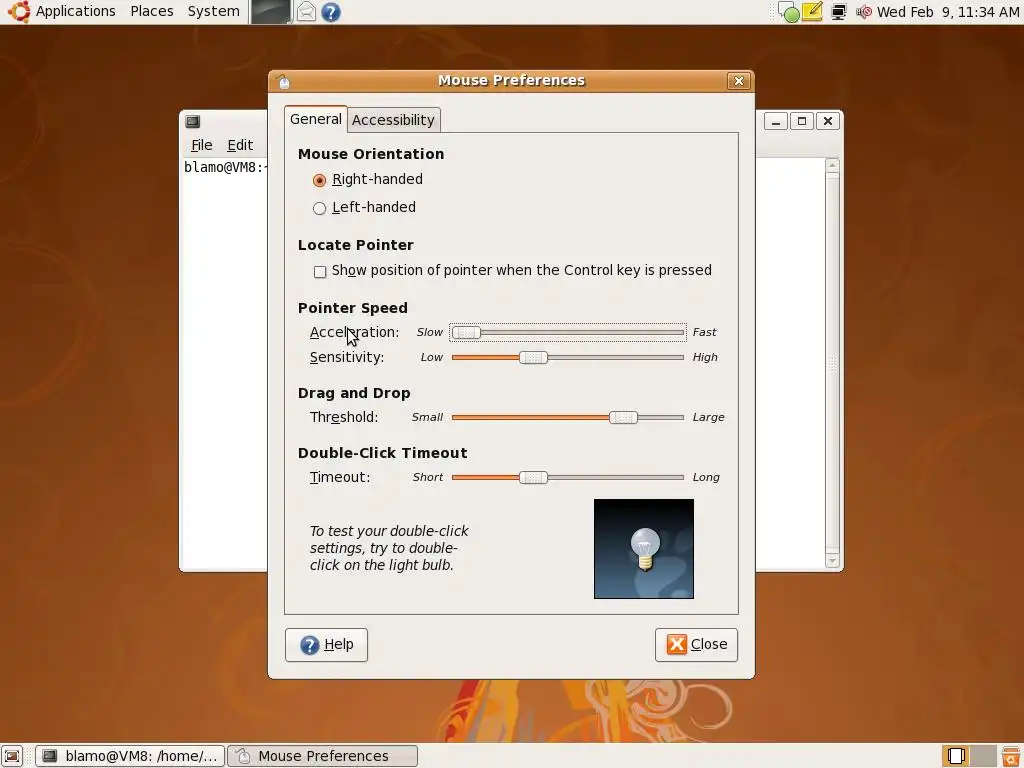
Task: Click the mouse icon in Mouse Preferences titlebar
Action: pyautogui.click(x=283, y=81)
